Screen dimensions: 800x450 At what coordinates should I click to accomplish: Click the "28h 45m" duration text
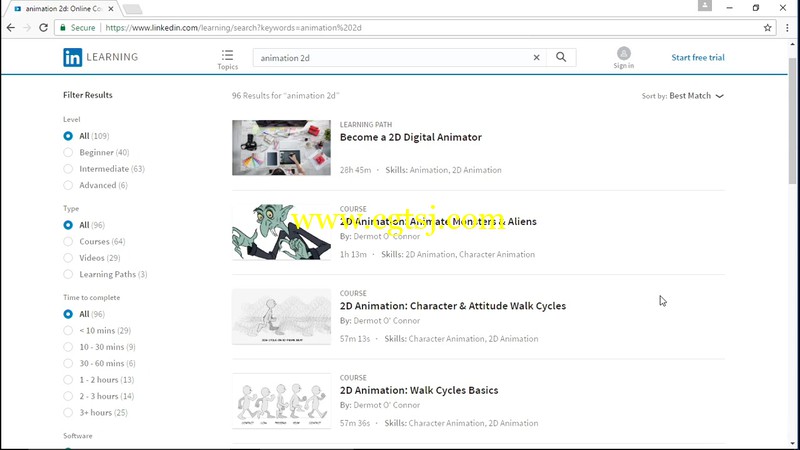tap(355, 170)
